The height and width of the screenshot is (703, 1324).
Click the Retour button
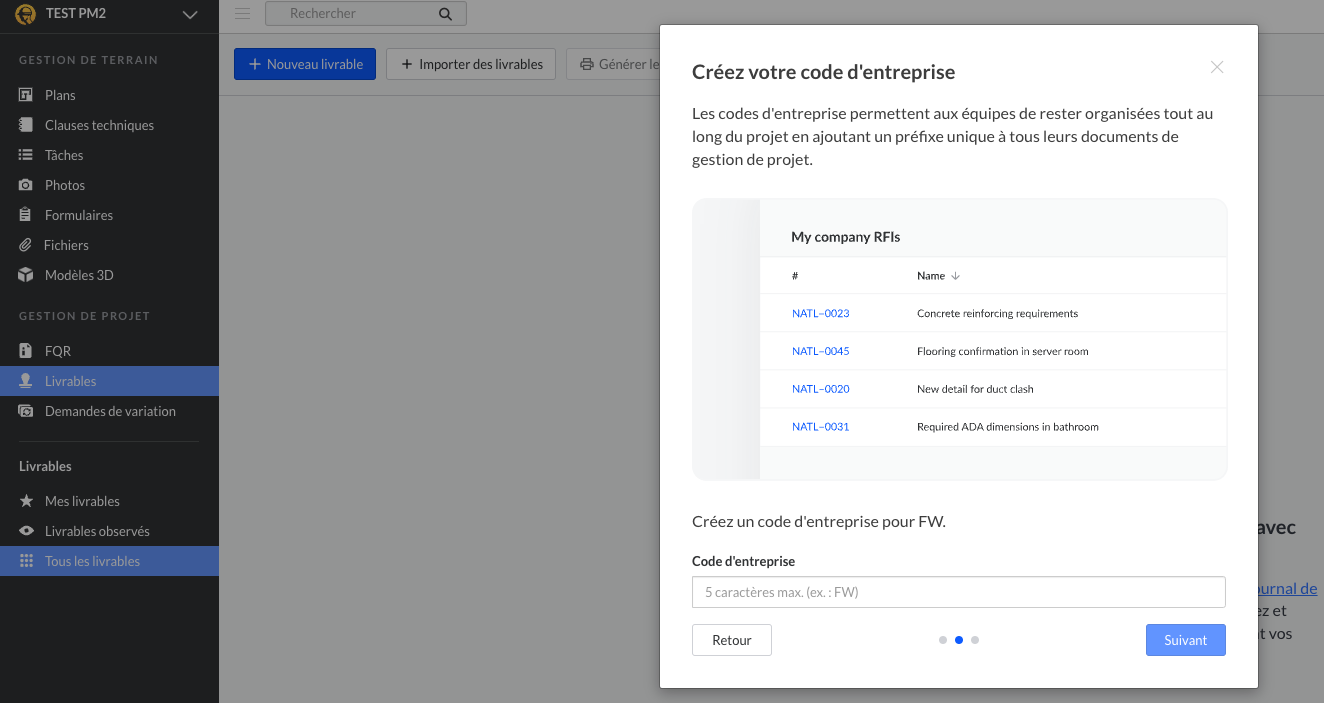pyautogui.click(x=732, y=640)
